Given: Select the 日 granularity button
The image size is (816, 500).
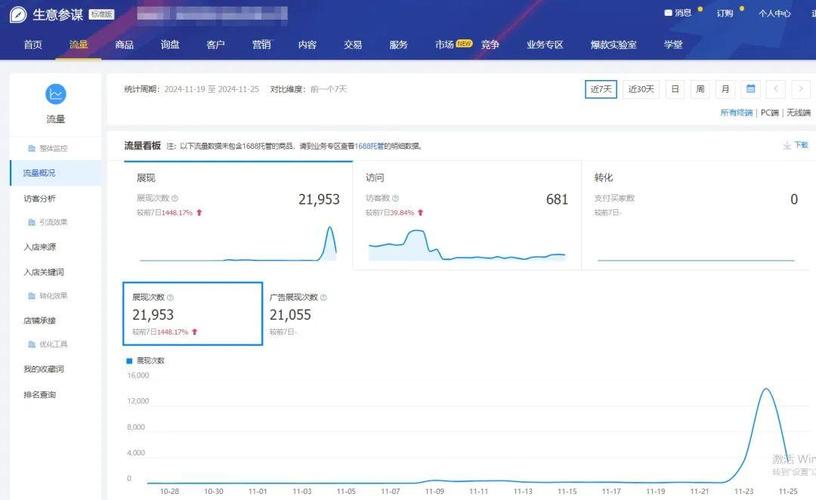Looking at the screenshot, I should tap(675, 89).
